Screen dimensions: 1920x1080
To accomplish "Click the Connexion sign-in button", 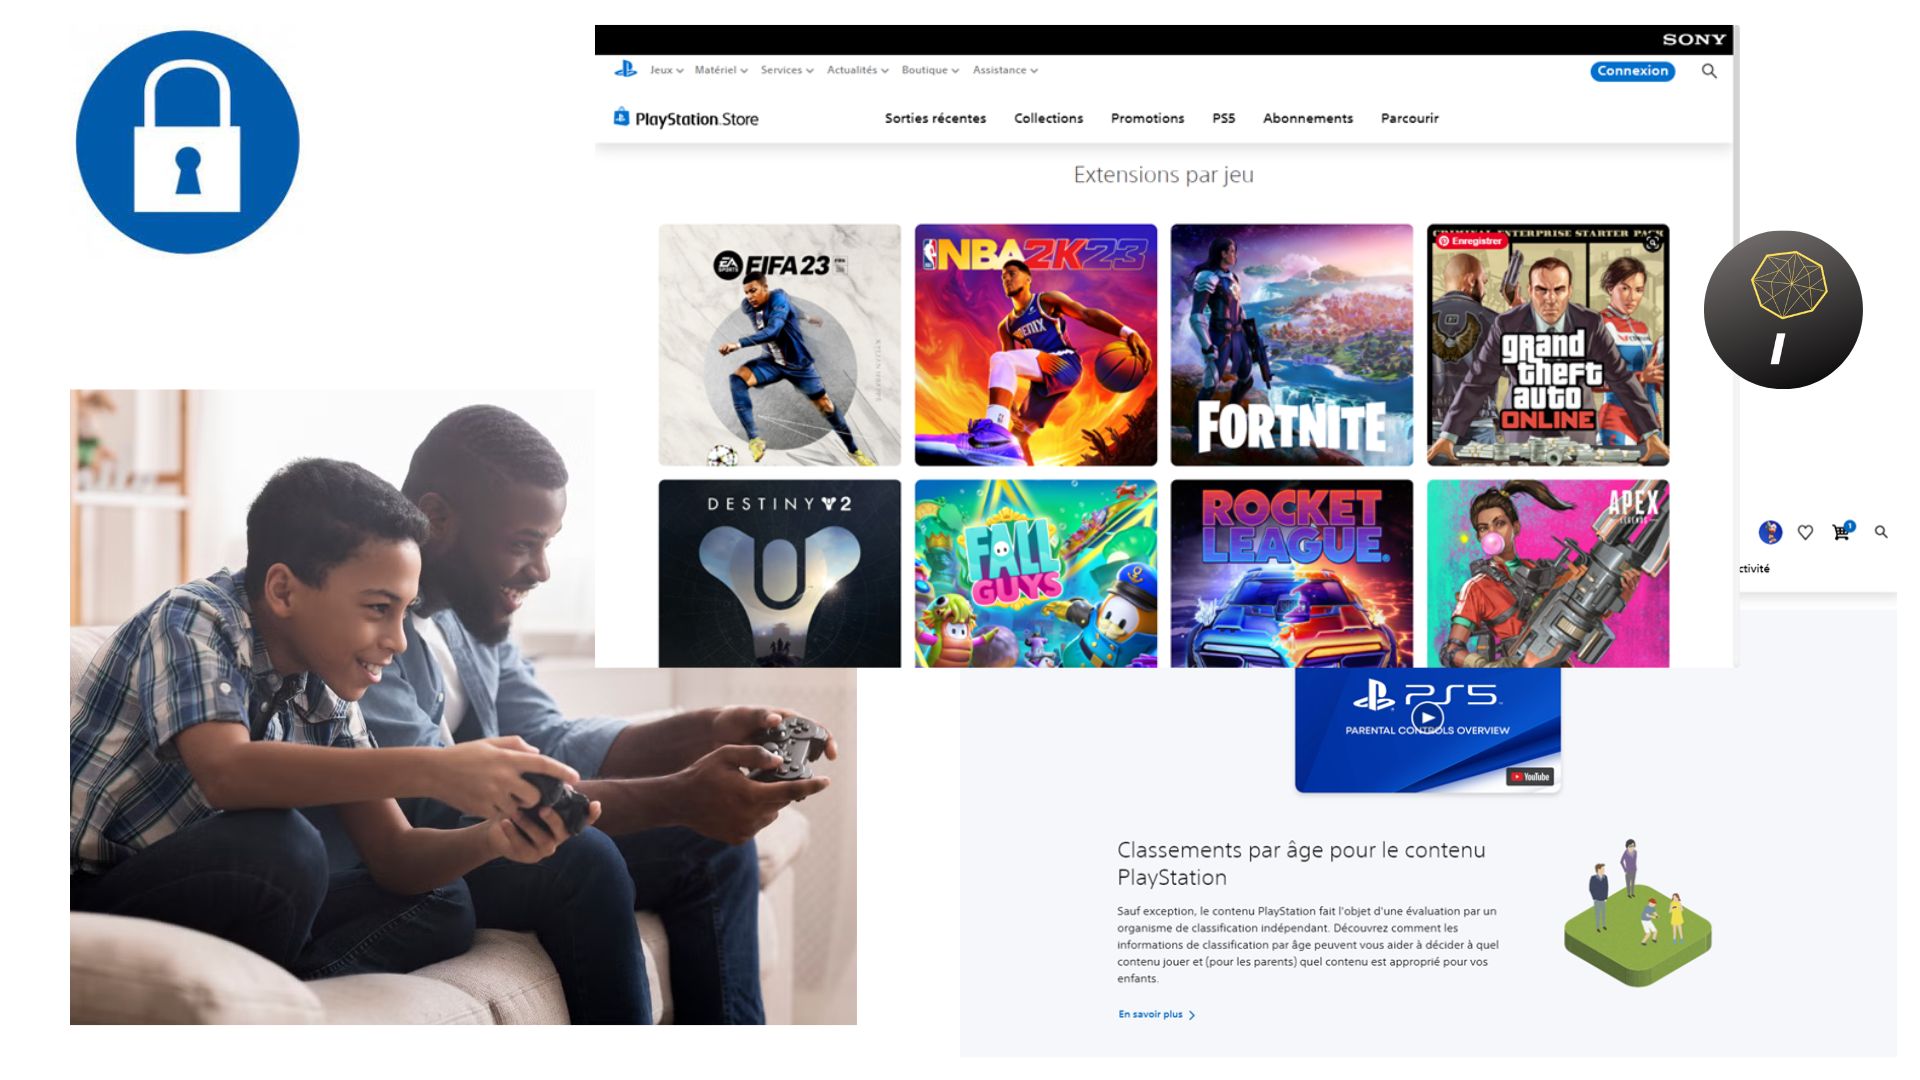I will pos(1632,71).
